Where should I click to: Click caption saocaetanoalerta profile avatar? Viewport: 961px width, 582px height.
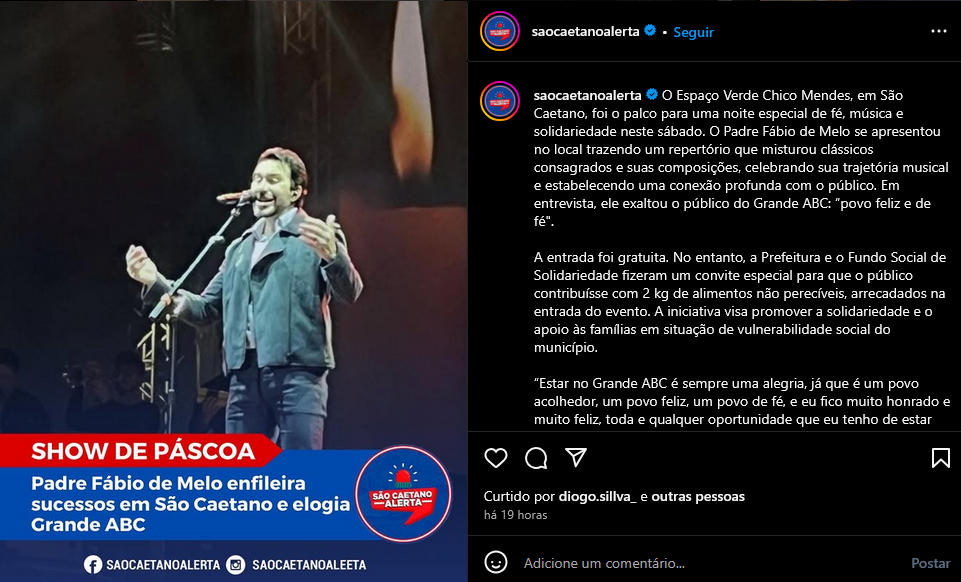tap(500, 101)
